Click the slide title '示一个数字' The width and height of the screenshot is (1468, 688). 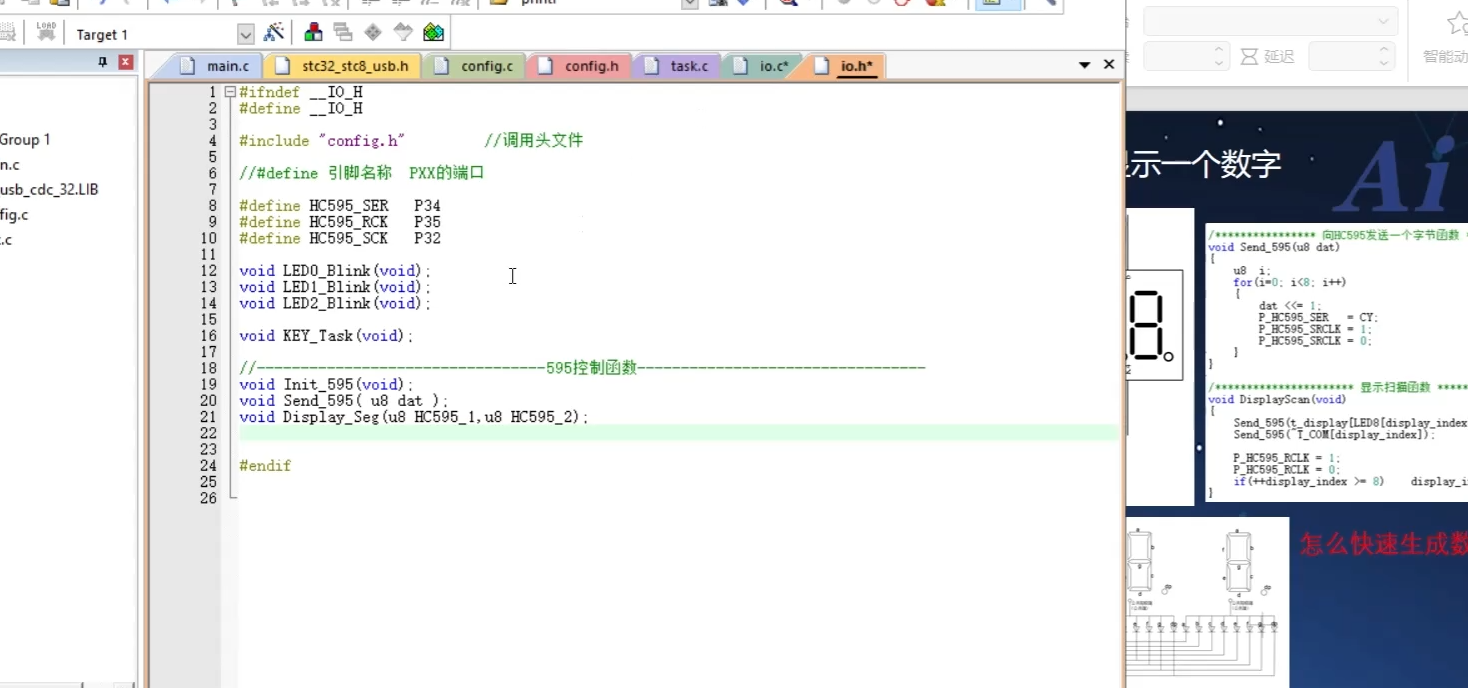(x=1204, y=163)
